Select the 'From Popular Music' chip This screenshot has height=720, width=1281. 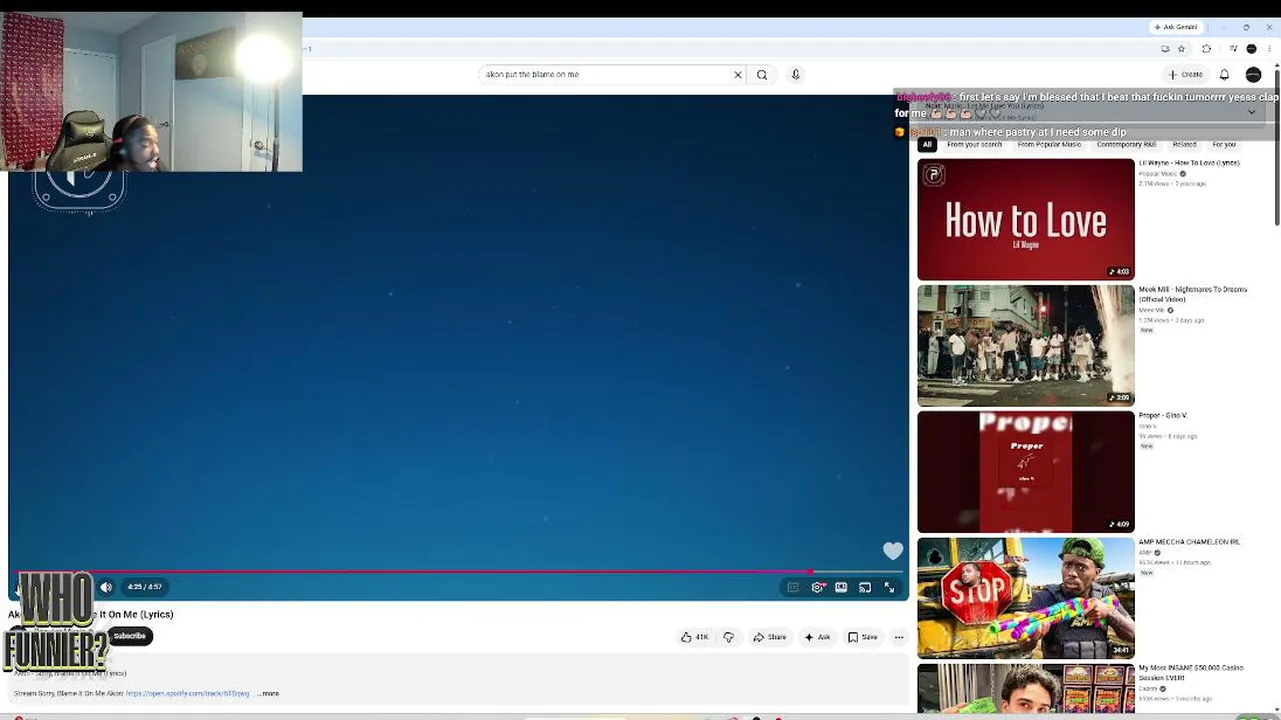[x=1049, y=145]
